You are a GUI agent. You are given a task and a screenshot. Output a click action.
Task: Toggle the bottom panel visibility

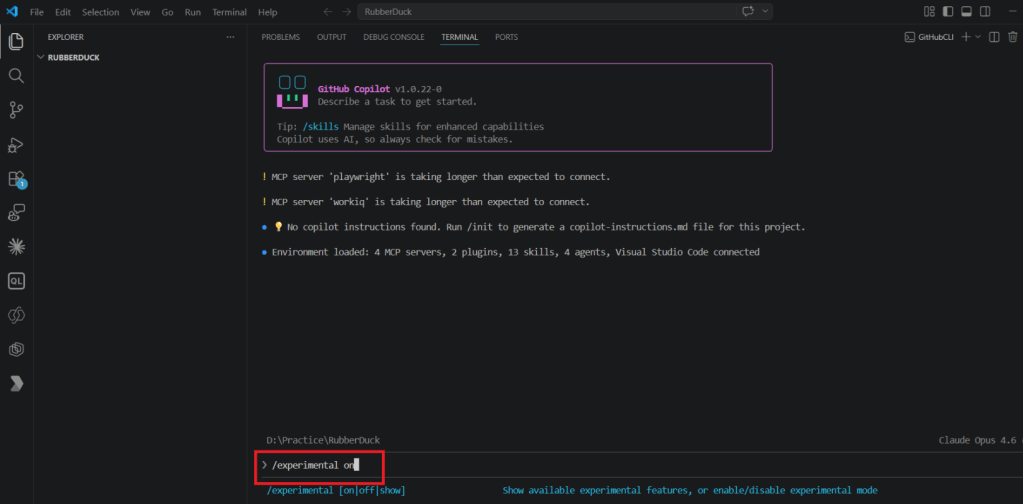[x=966, y=12]
